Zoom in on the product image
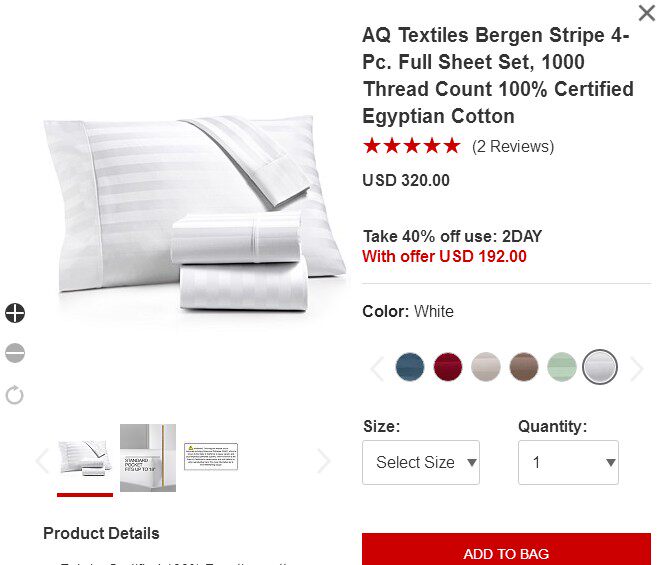661x565 pixels. 15,313
